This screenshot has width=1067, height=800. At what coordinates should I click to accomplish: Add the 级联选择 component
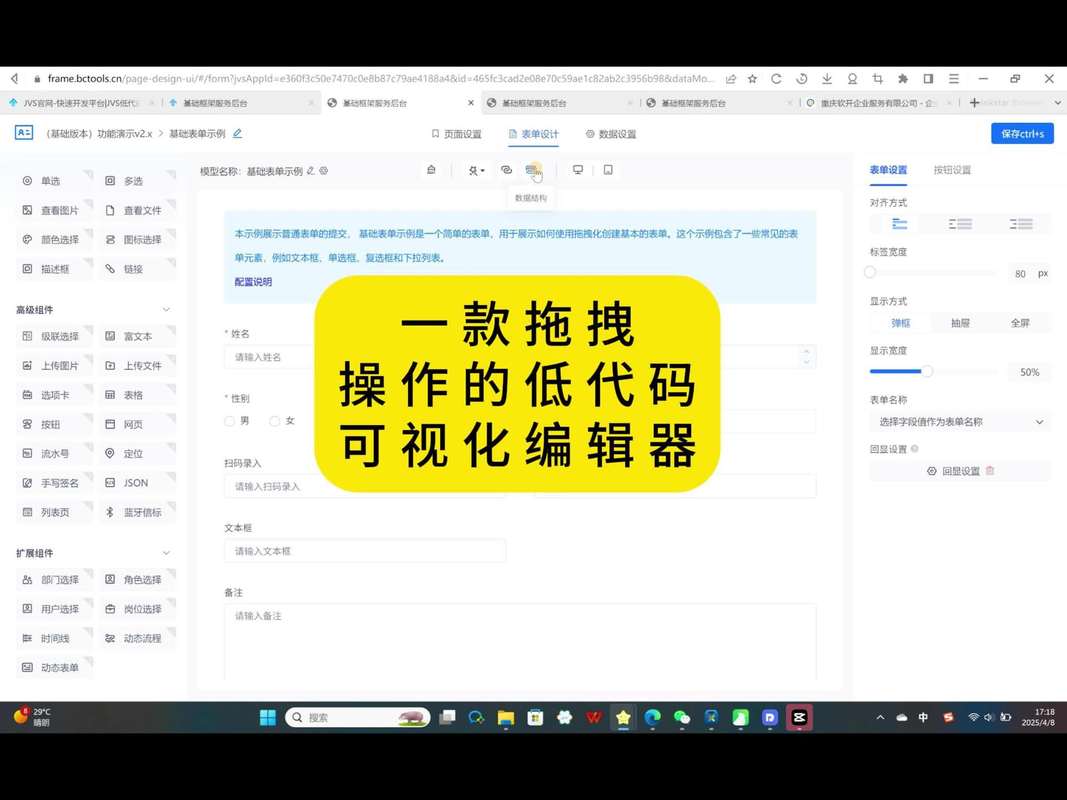(54, 336)
